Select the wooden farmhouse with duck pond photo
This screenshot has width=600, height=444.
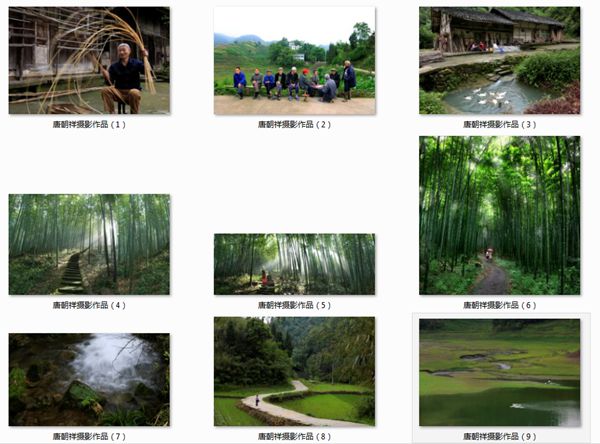[x=499, y=60]
